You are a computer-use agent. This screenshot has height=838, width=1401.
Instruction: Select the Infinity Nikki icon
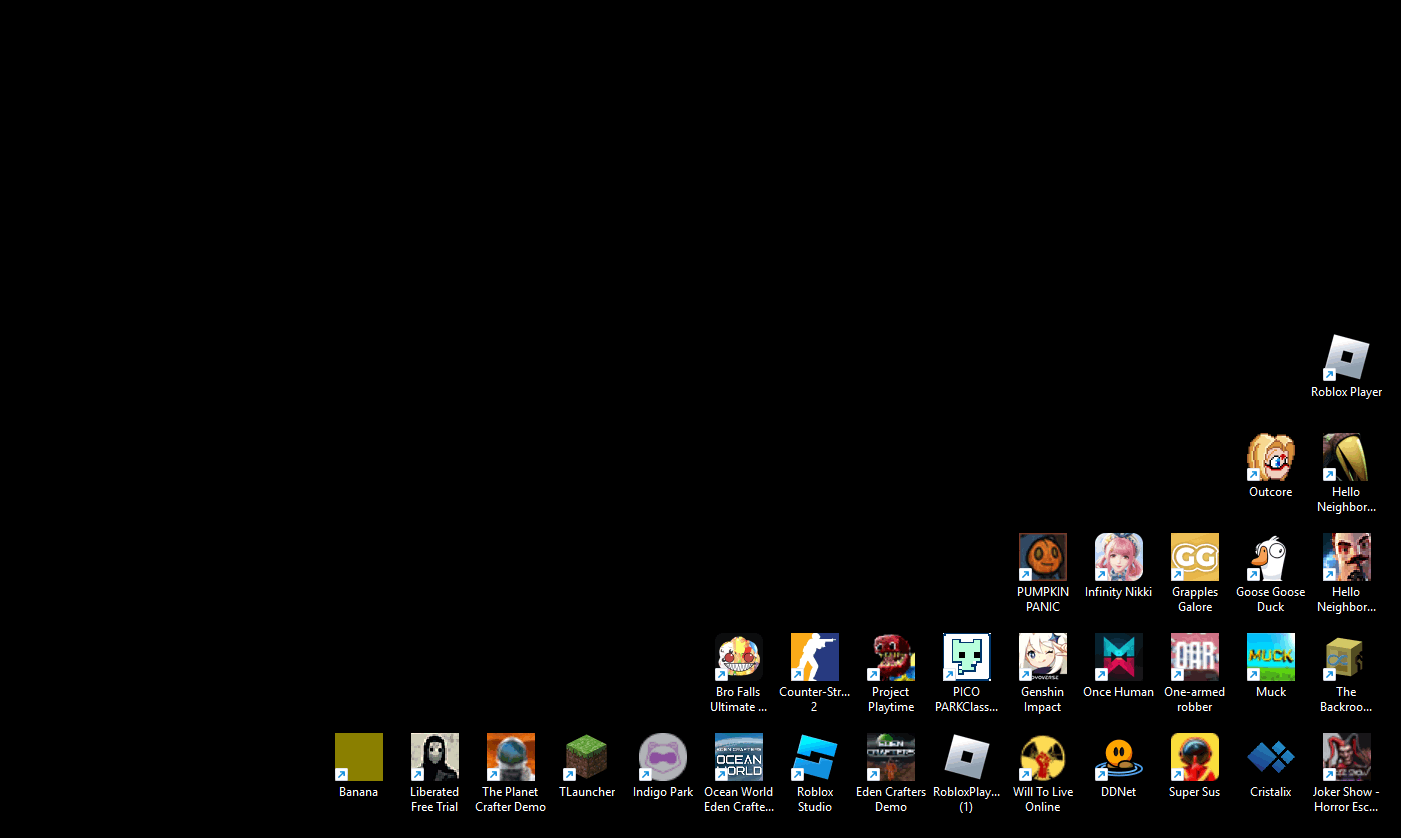[x=1118, y=557]
